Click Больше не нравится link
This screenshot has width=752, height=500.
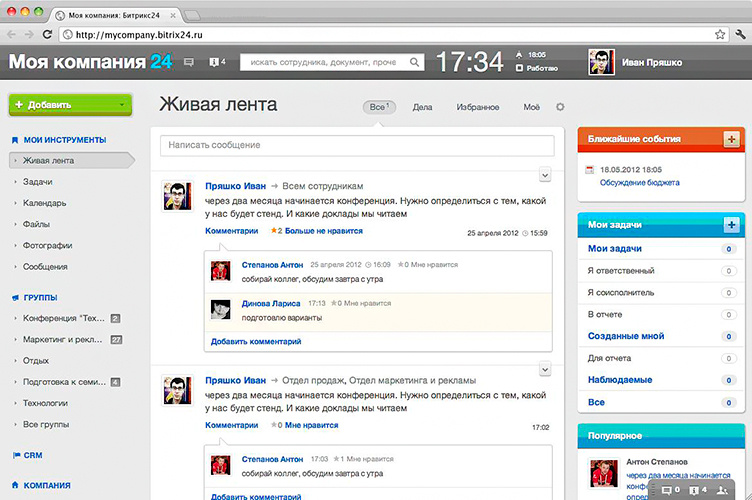click(x=324, y=231)
